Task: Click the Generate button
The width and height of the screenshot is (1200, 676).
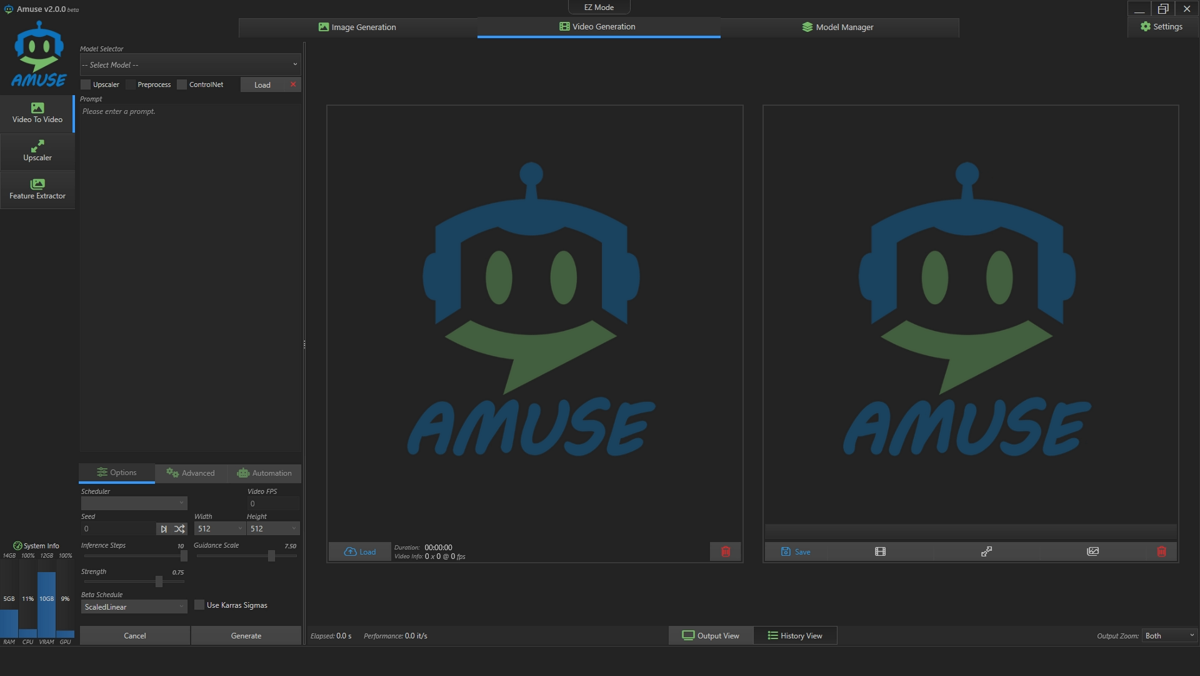Action: [x=246, y=634]
